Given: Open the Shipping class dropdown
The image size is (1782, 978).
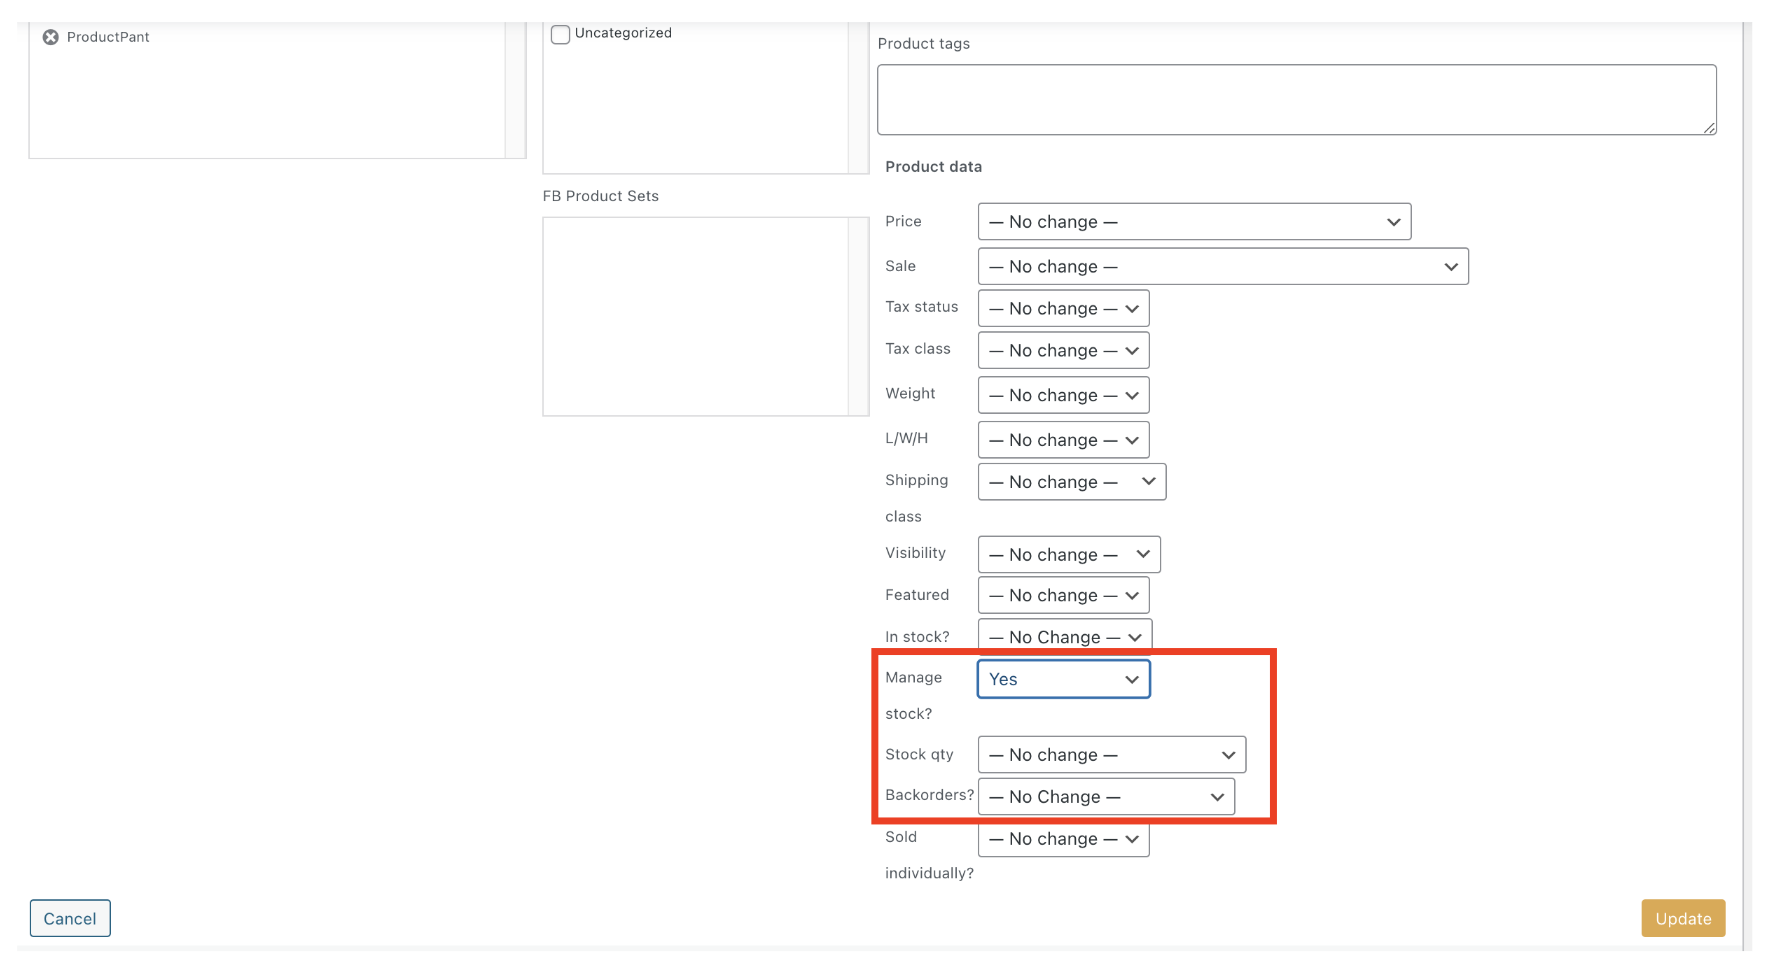Looking at the screenshot, I should click(x=1072, y=482).
